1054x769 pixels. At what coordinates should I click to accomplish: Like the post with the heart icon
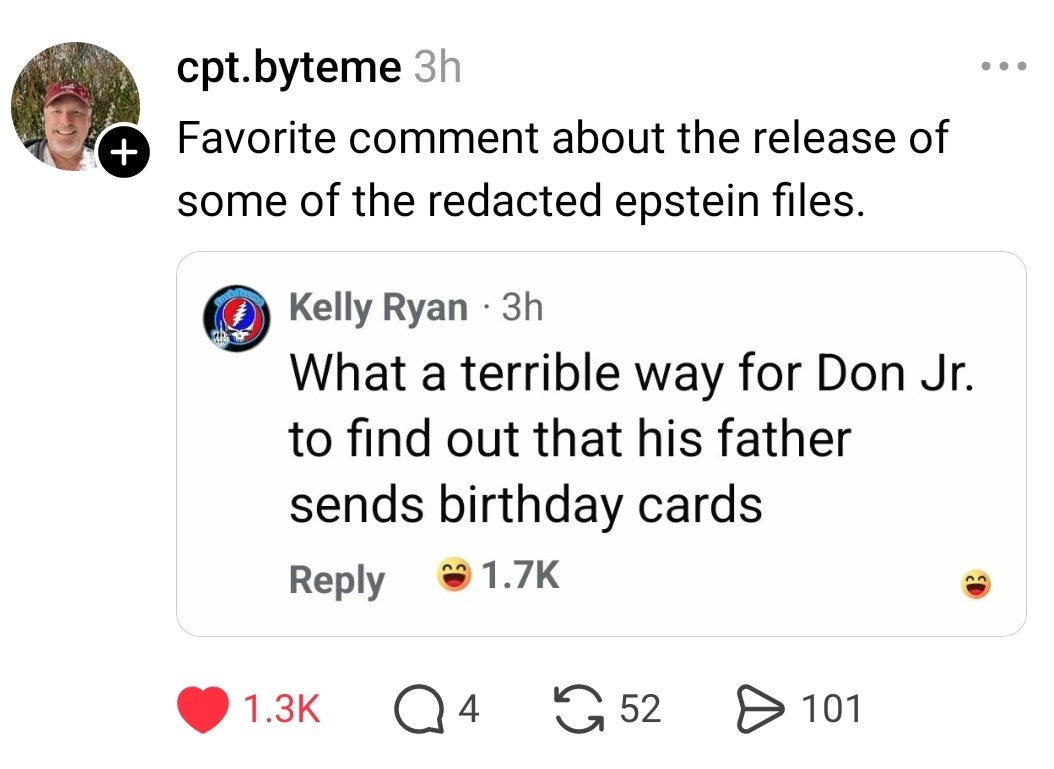(205, 709)
